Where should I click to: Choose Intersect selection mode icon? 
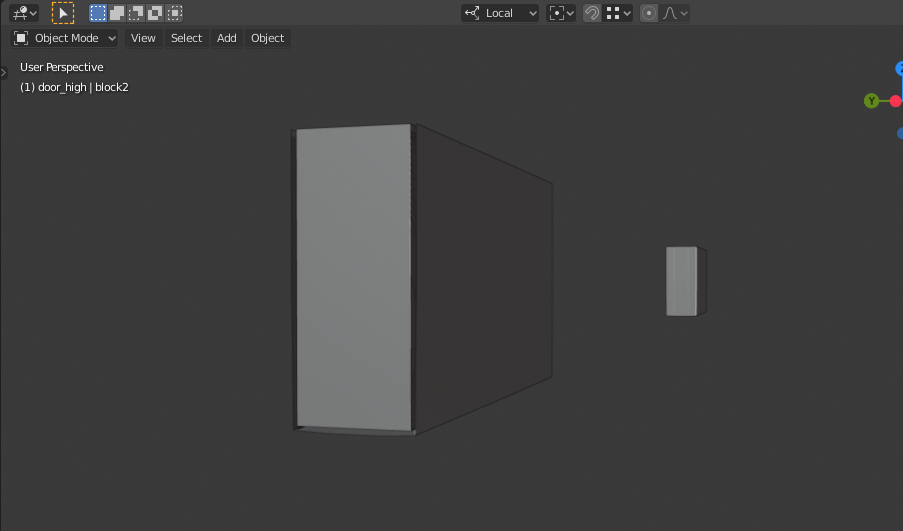click(174, 13)
